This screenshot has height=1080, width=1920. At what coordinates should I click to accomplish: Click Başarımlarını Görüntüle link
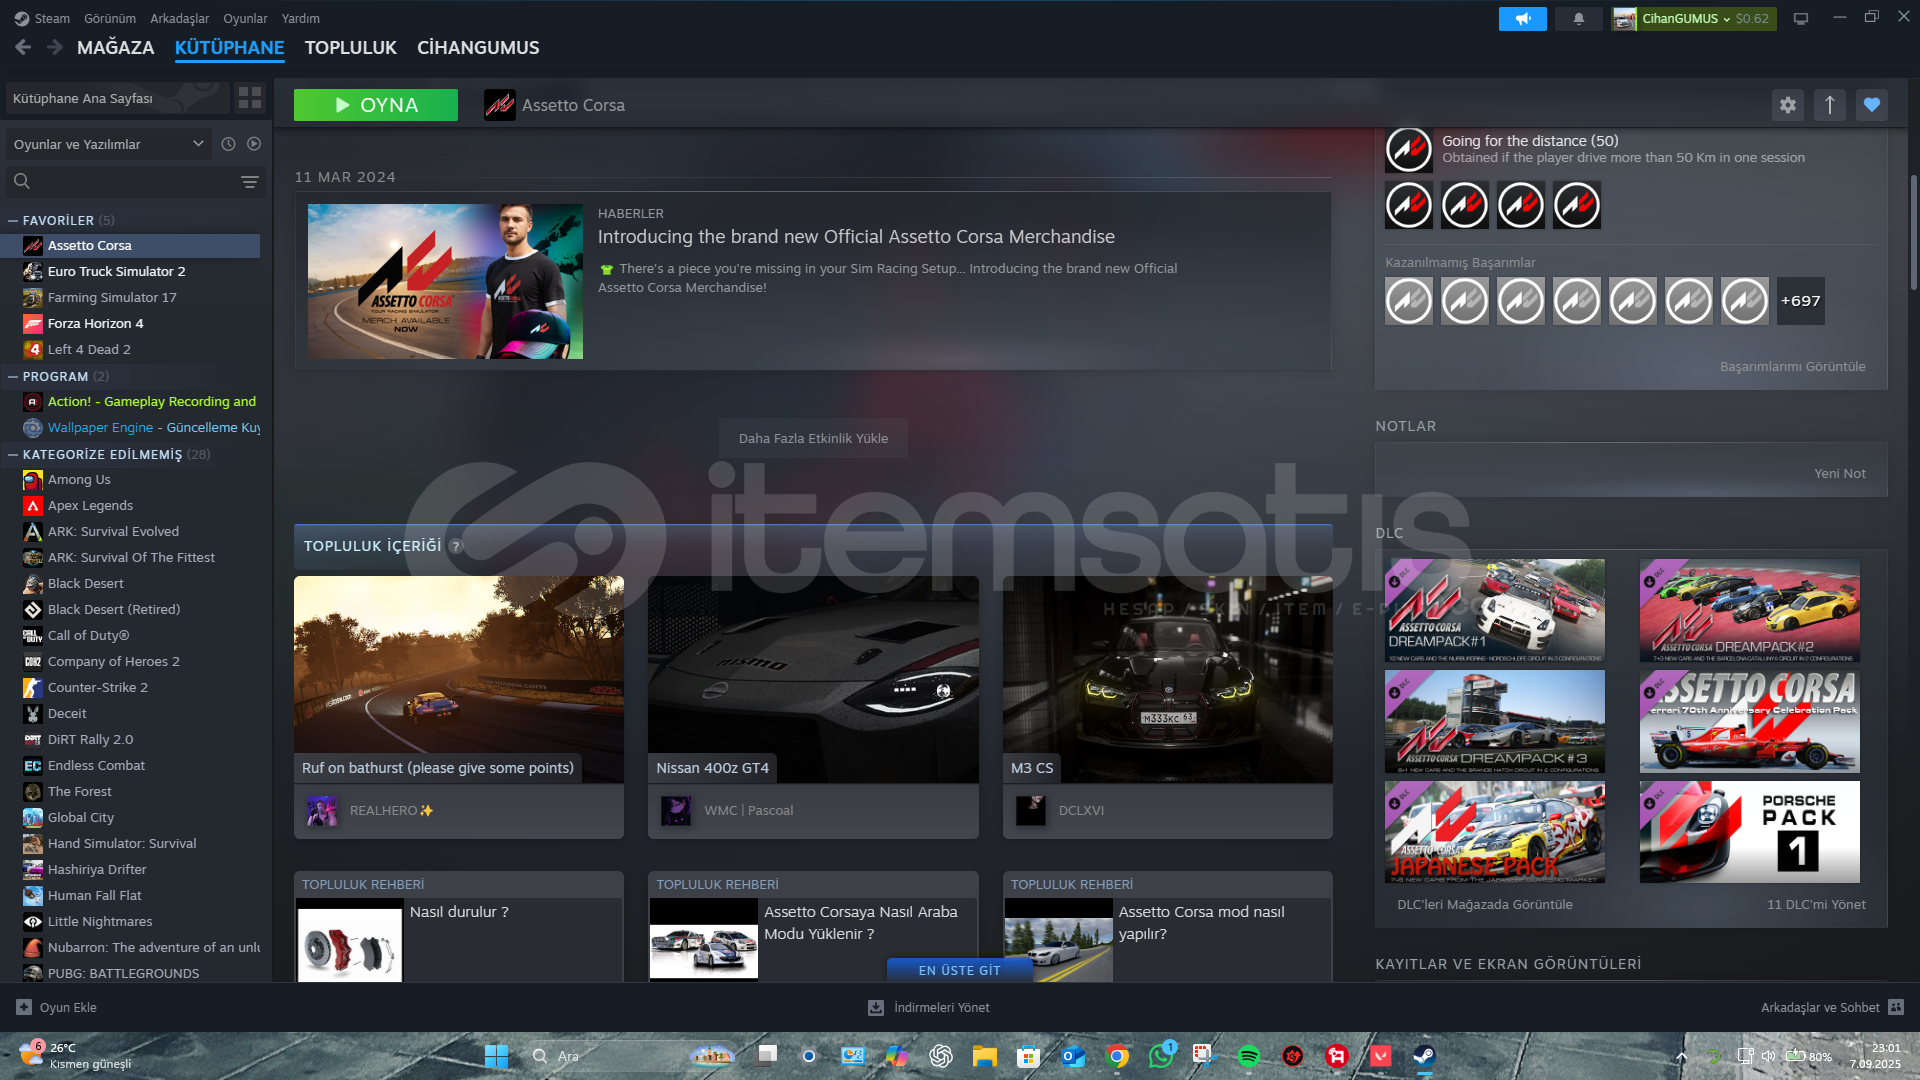(x=1792, y=366)
